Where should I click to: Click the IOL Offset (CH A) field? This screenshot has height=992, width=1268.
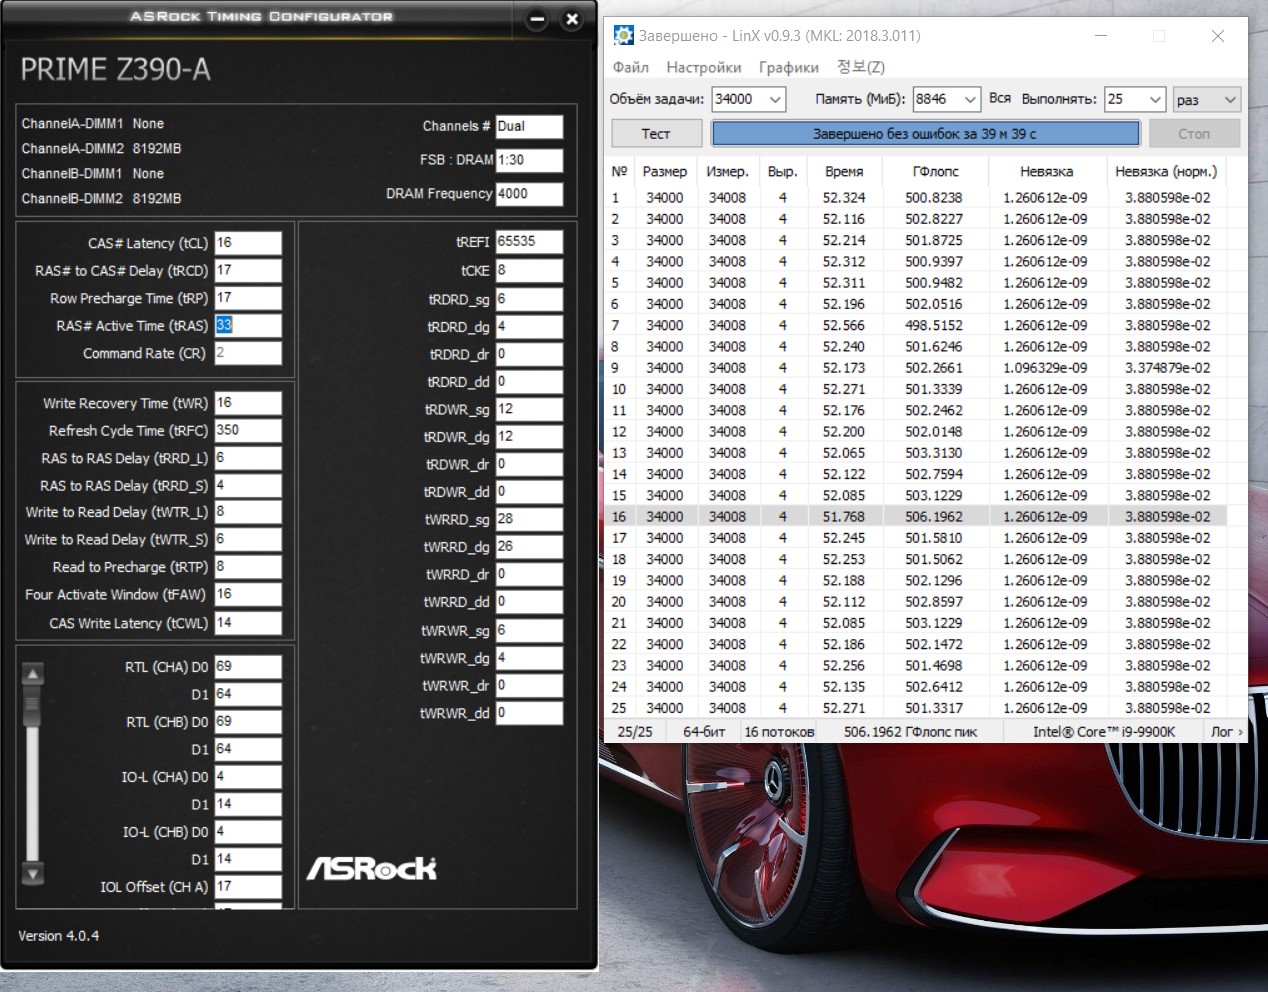[x=248, y=886]
